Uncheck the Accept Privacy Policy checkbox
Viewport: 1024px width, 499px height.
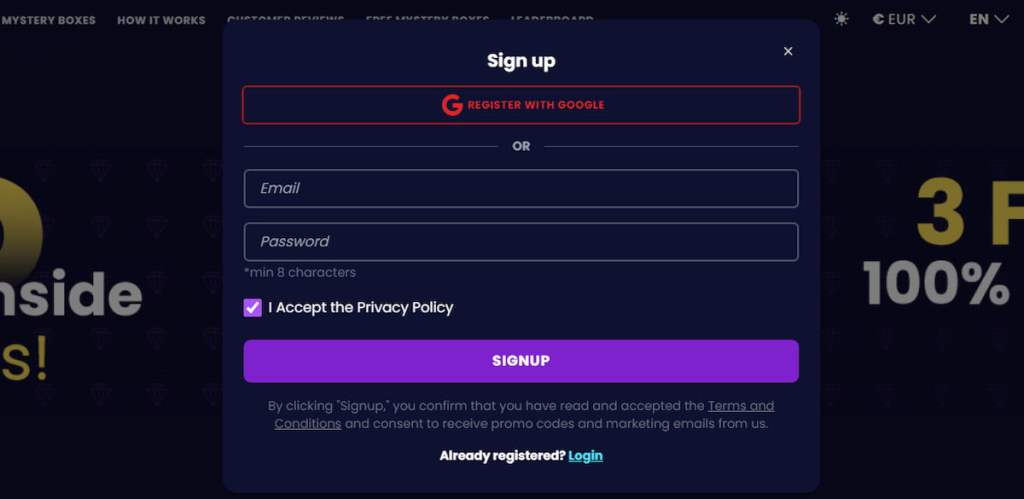pyautogui.click(x=253, y=308)
